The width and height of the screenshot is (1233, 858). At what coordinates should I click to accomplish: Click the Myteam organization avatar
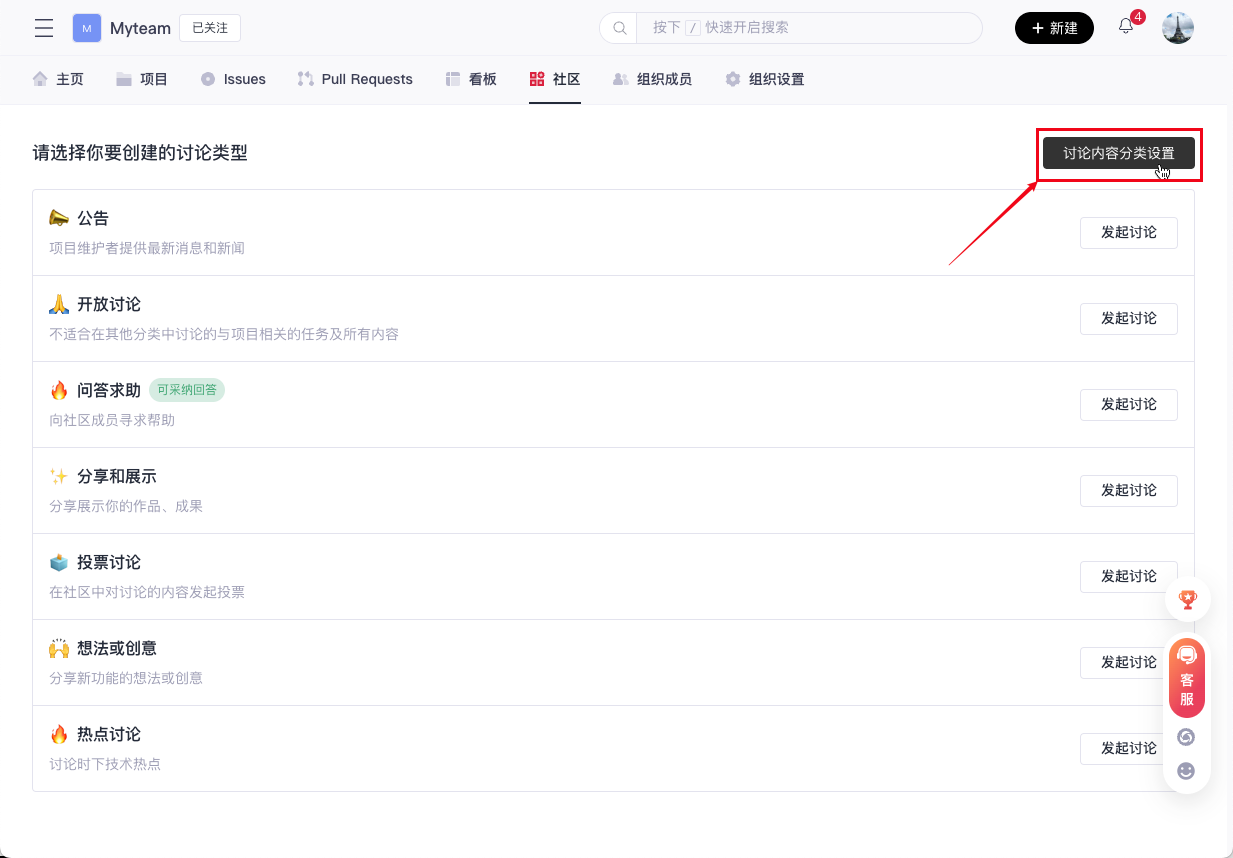click(87, 28)
